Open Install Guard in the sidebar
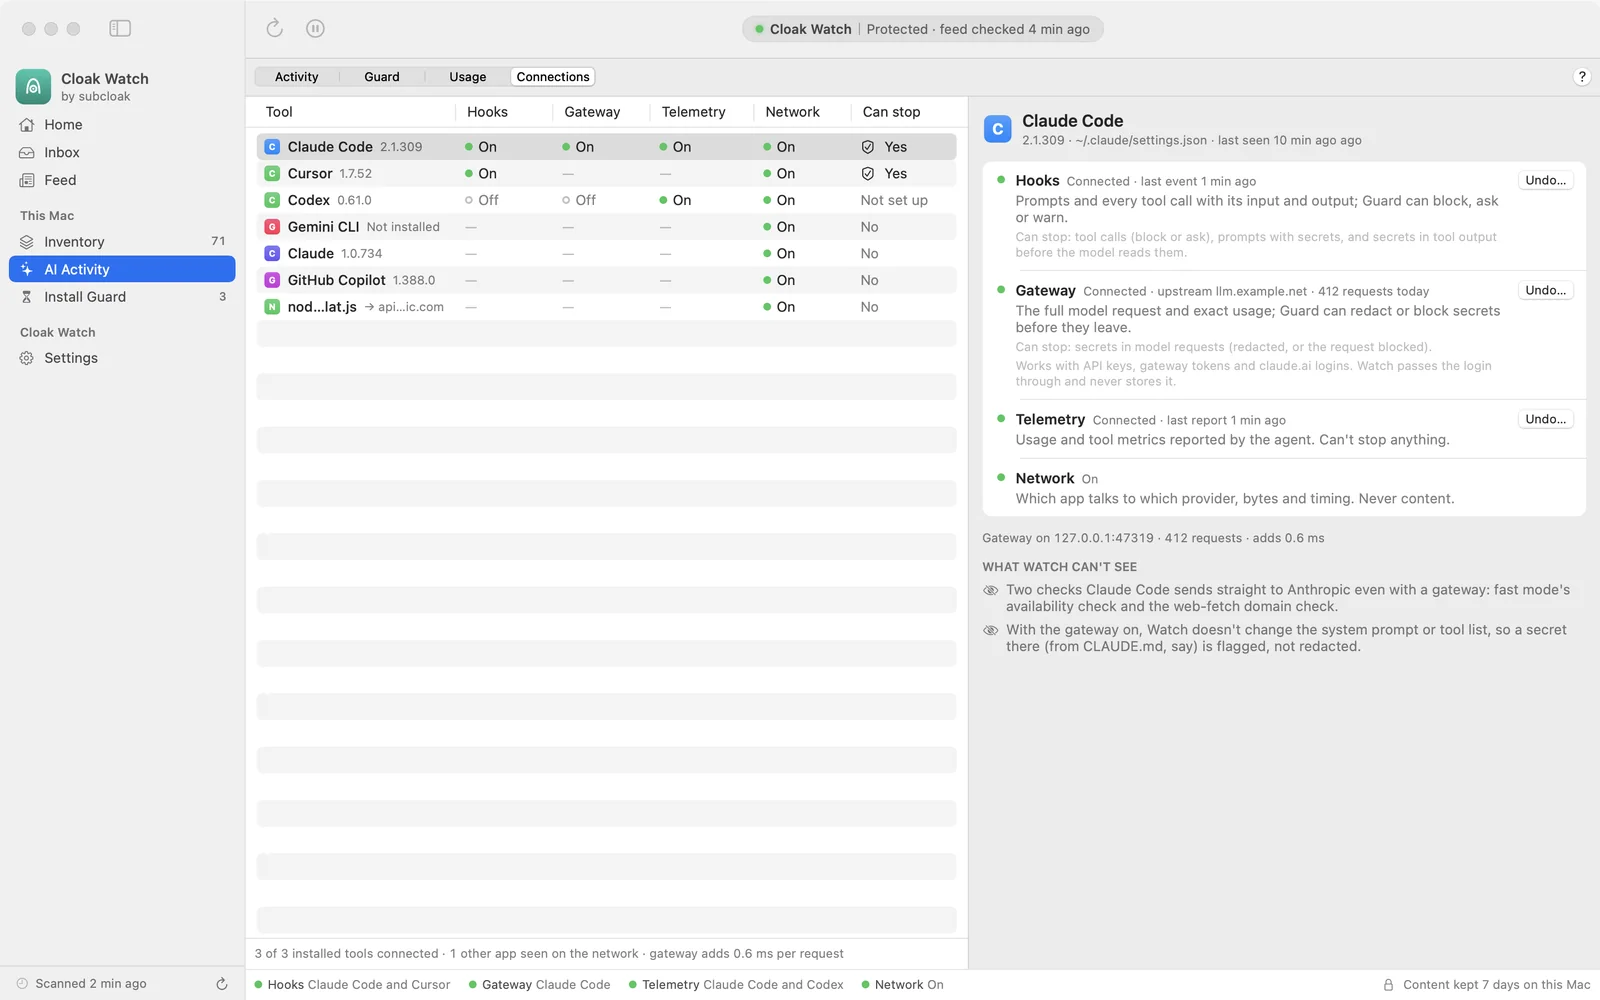 [x=122, y=297]
